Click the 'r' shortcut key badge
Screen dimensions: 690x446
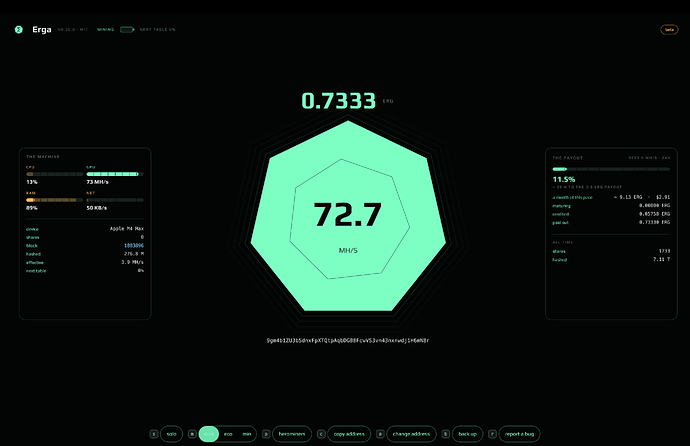tap(492, 434)
